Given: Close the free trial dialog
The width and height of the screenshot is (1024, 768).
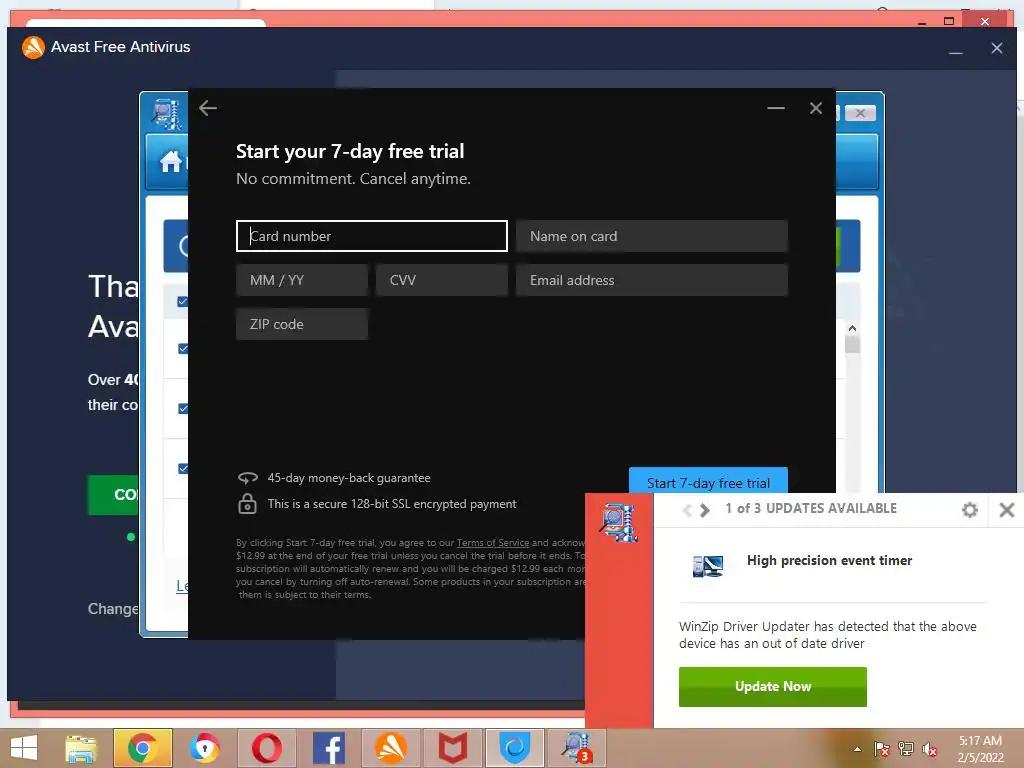Looking at the screenshot, I should click(816, 108).
